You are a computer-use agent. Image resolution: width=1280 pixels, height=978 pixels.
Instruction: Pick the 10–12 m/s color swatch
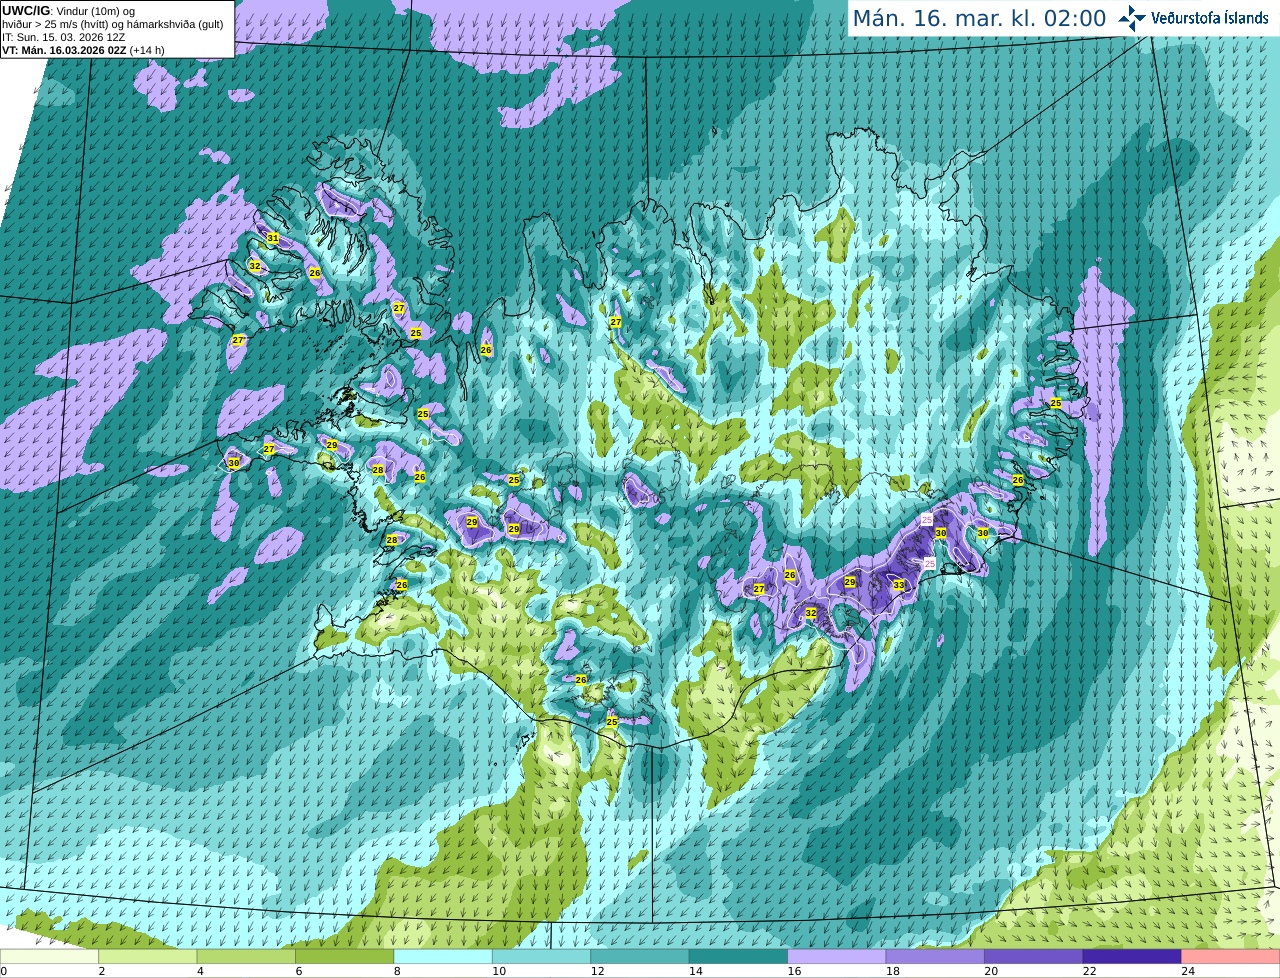pyautogui.click(x=541, y=956)
